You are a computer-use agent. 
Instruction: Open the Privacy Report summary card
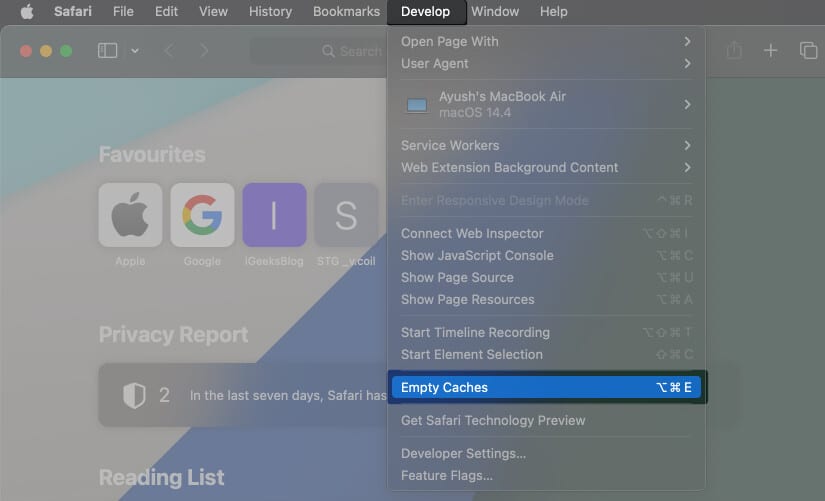(243, 395)
